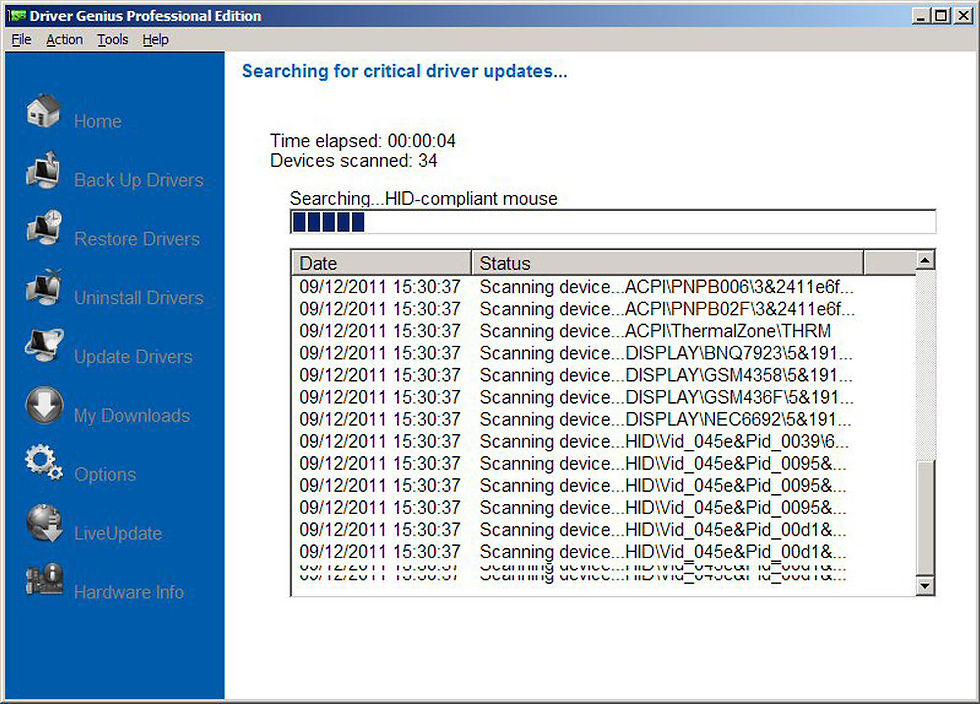Open the Hardware Info section
980x704 pixels.
(x=129, y=592)
